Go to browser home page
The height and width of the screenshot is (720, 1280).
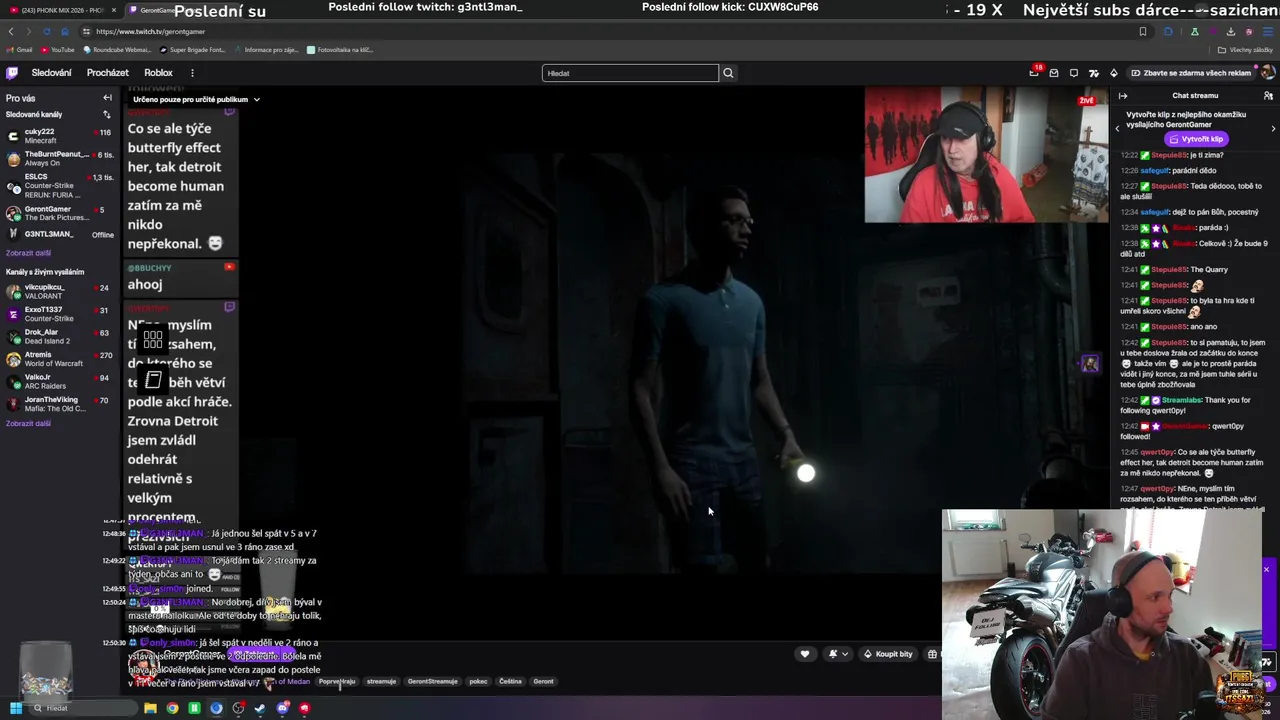[x=65, y=32]
